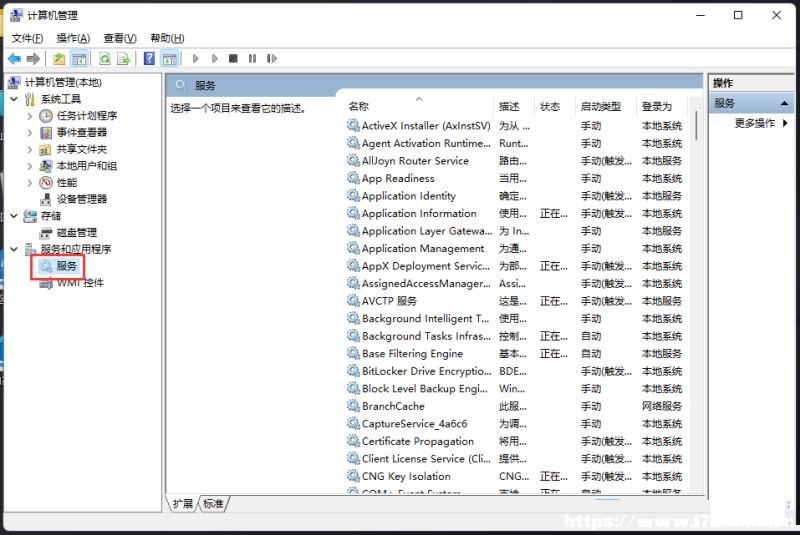Expand the 任务计划程序 node arrow
800x535 pixels.
(x=30, y=116)
